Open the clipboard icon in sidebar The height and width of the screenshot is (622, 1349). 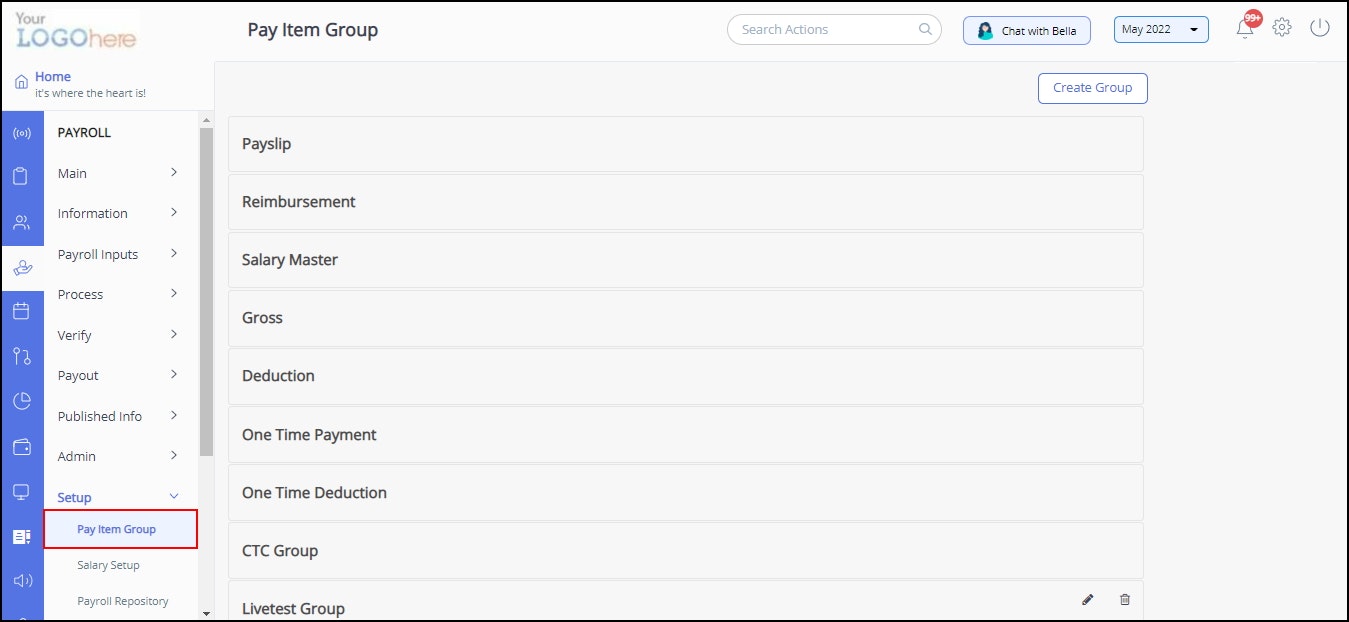tap(22, 178)
